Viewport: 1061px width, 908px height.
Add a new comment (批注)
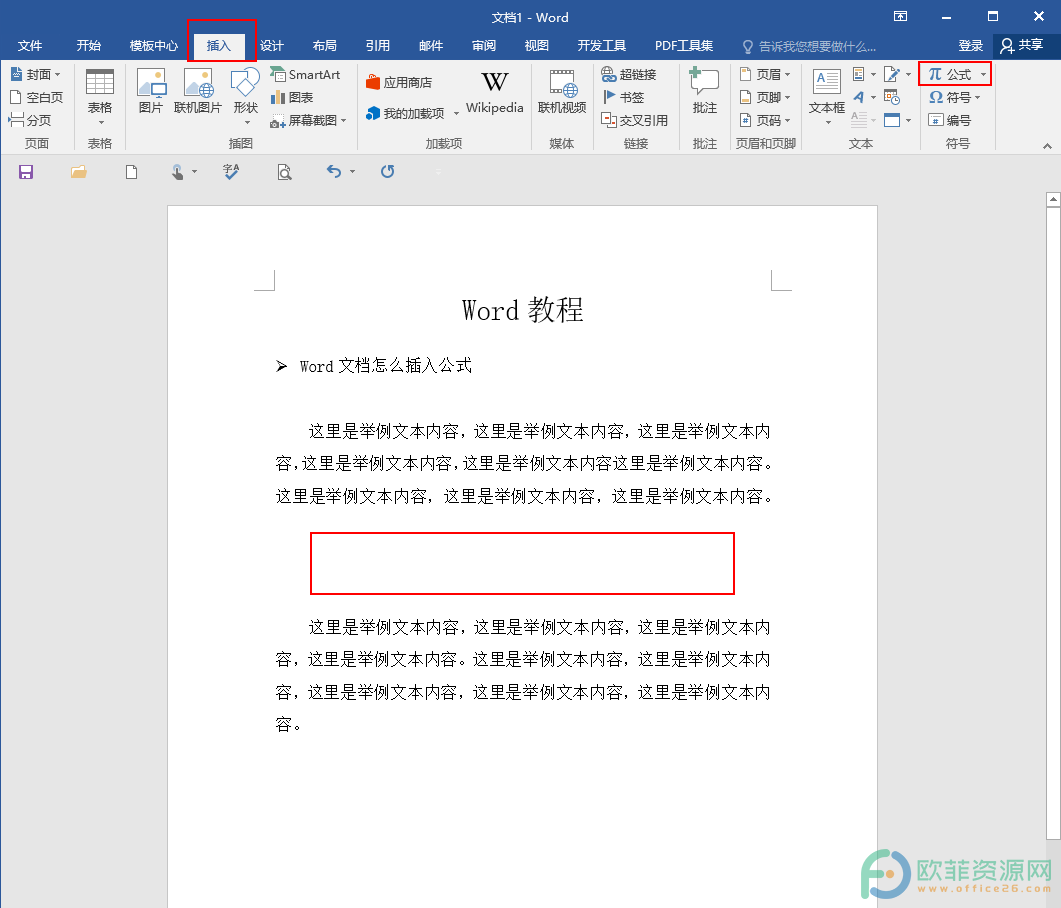[704, 91]
